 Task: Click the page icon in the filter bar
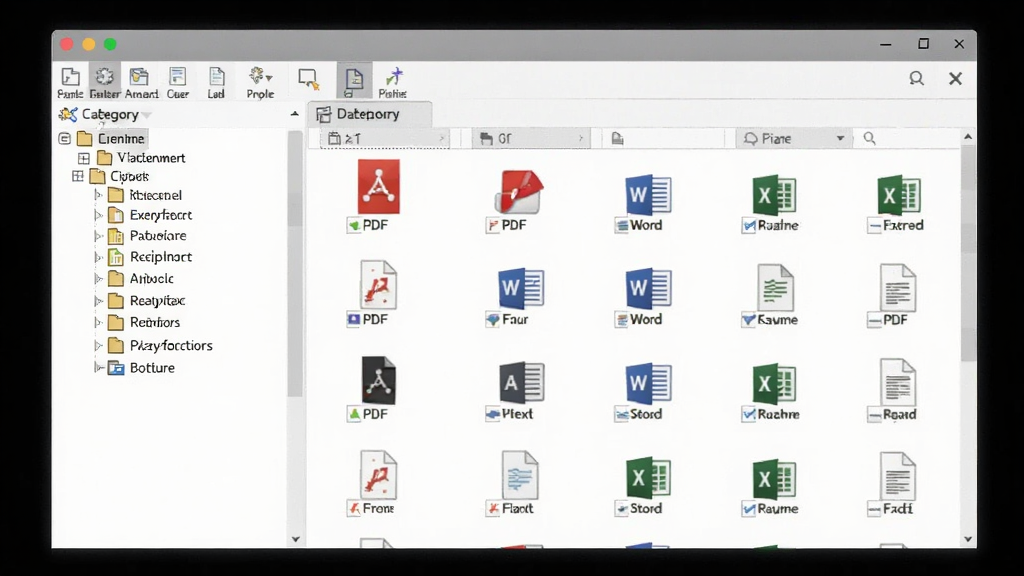(x=617, y=138)
